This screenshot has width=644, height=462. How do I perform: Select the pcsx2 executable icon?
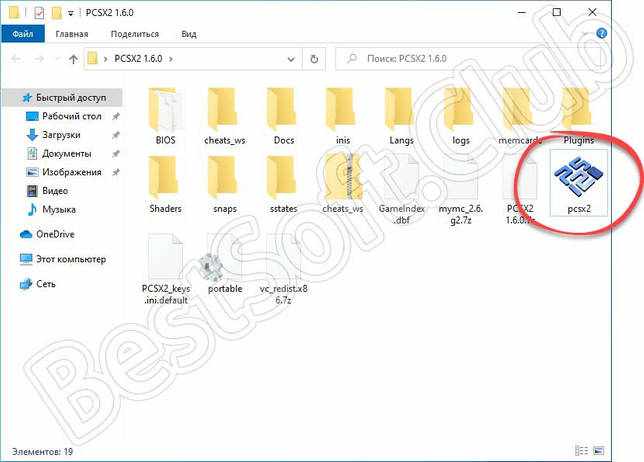point(579,183)
